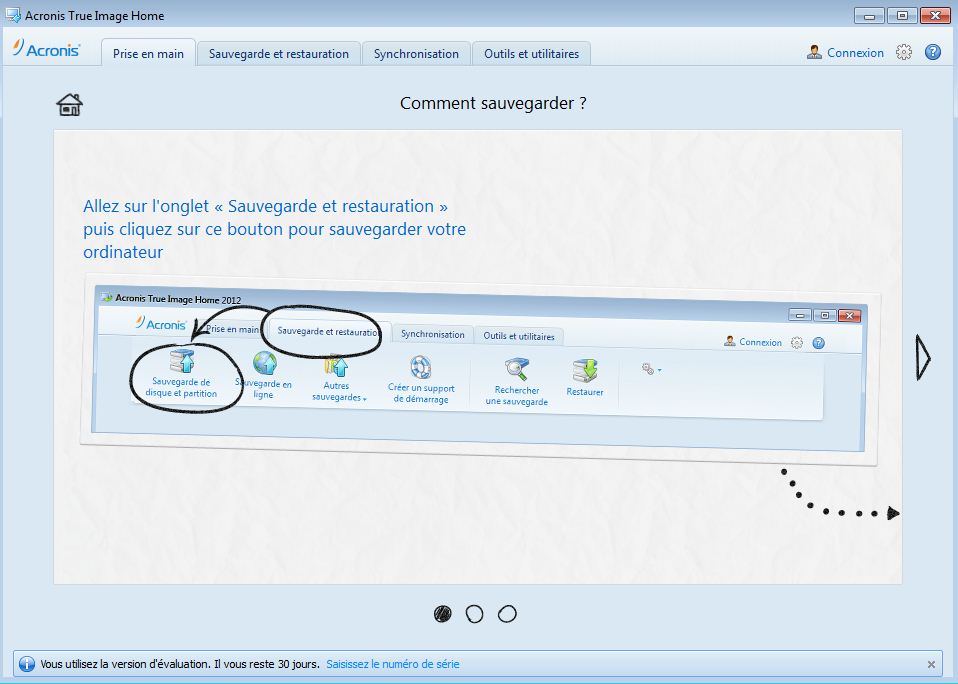This screenshot has height=684, width=958.
Task: Click the home icon
Action: (x=70, y=104)
